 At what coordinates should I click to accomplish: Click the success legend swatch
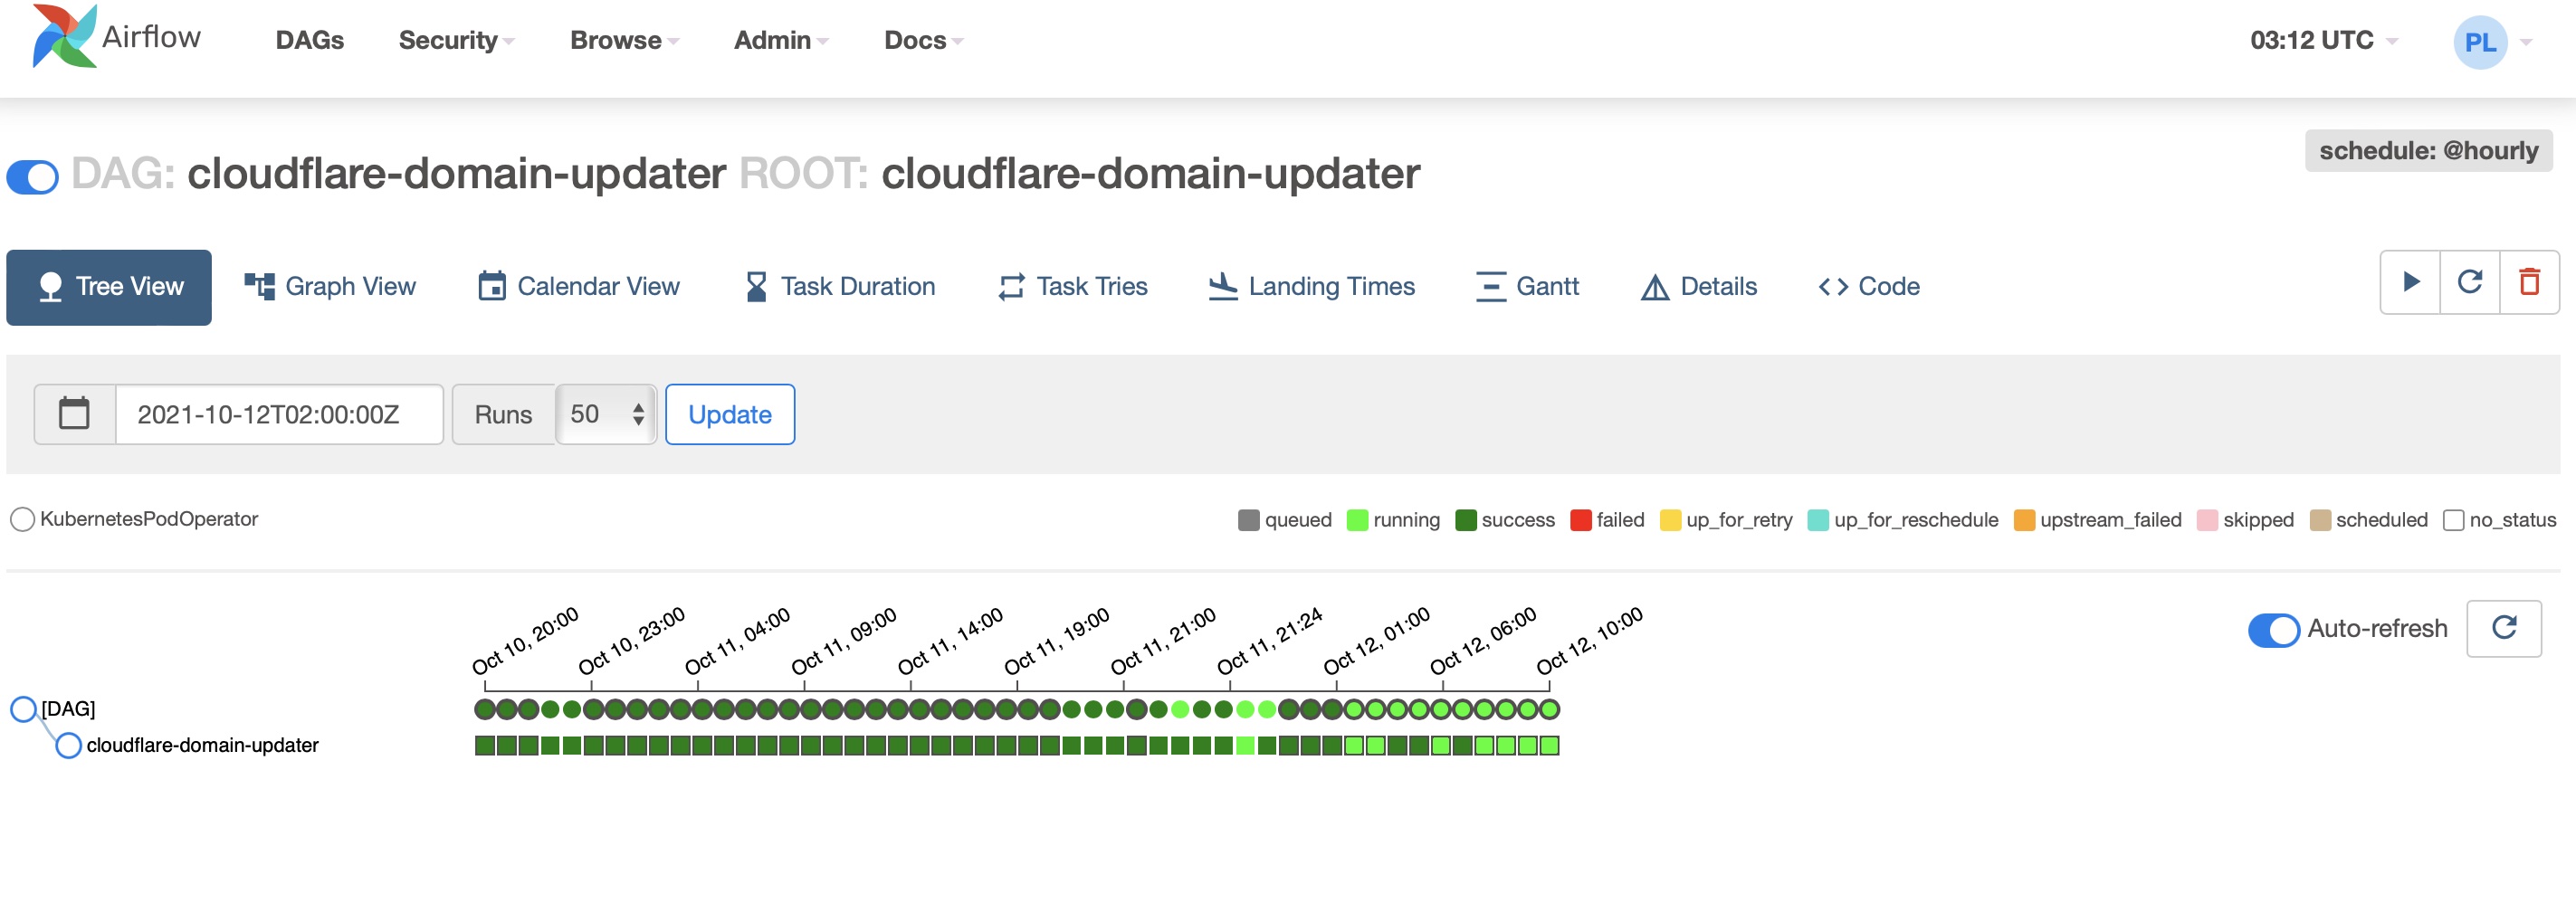[x=1466, y=521]
